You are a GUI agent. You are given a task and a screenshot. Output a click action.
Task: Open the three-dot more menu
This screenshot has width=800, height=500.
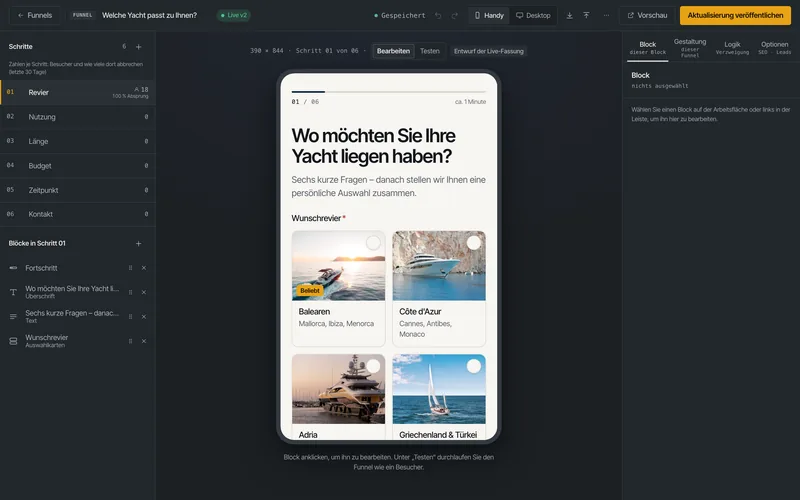[x=606, y=15]
